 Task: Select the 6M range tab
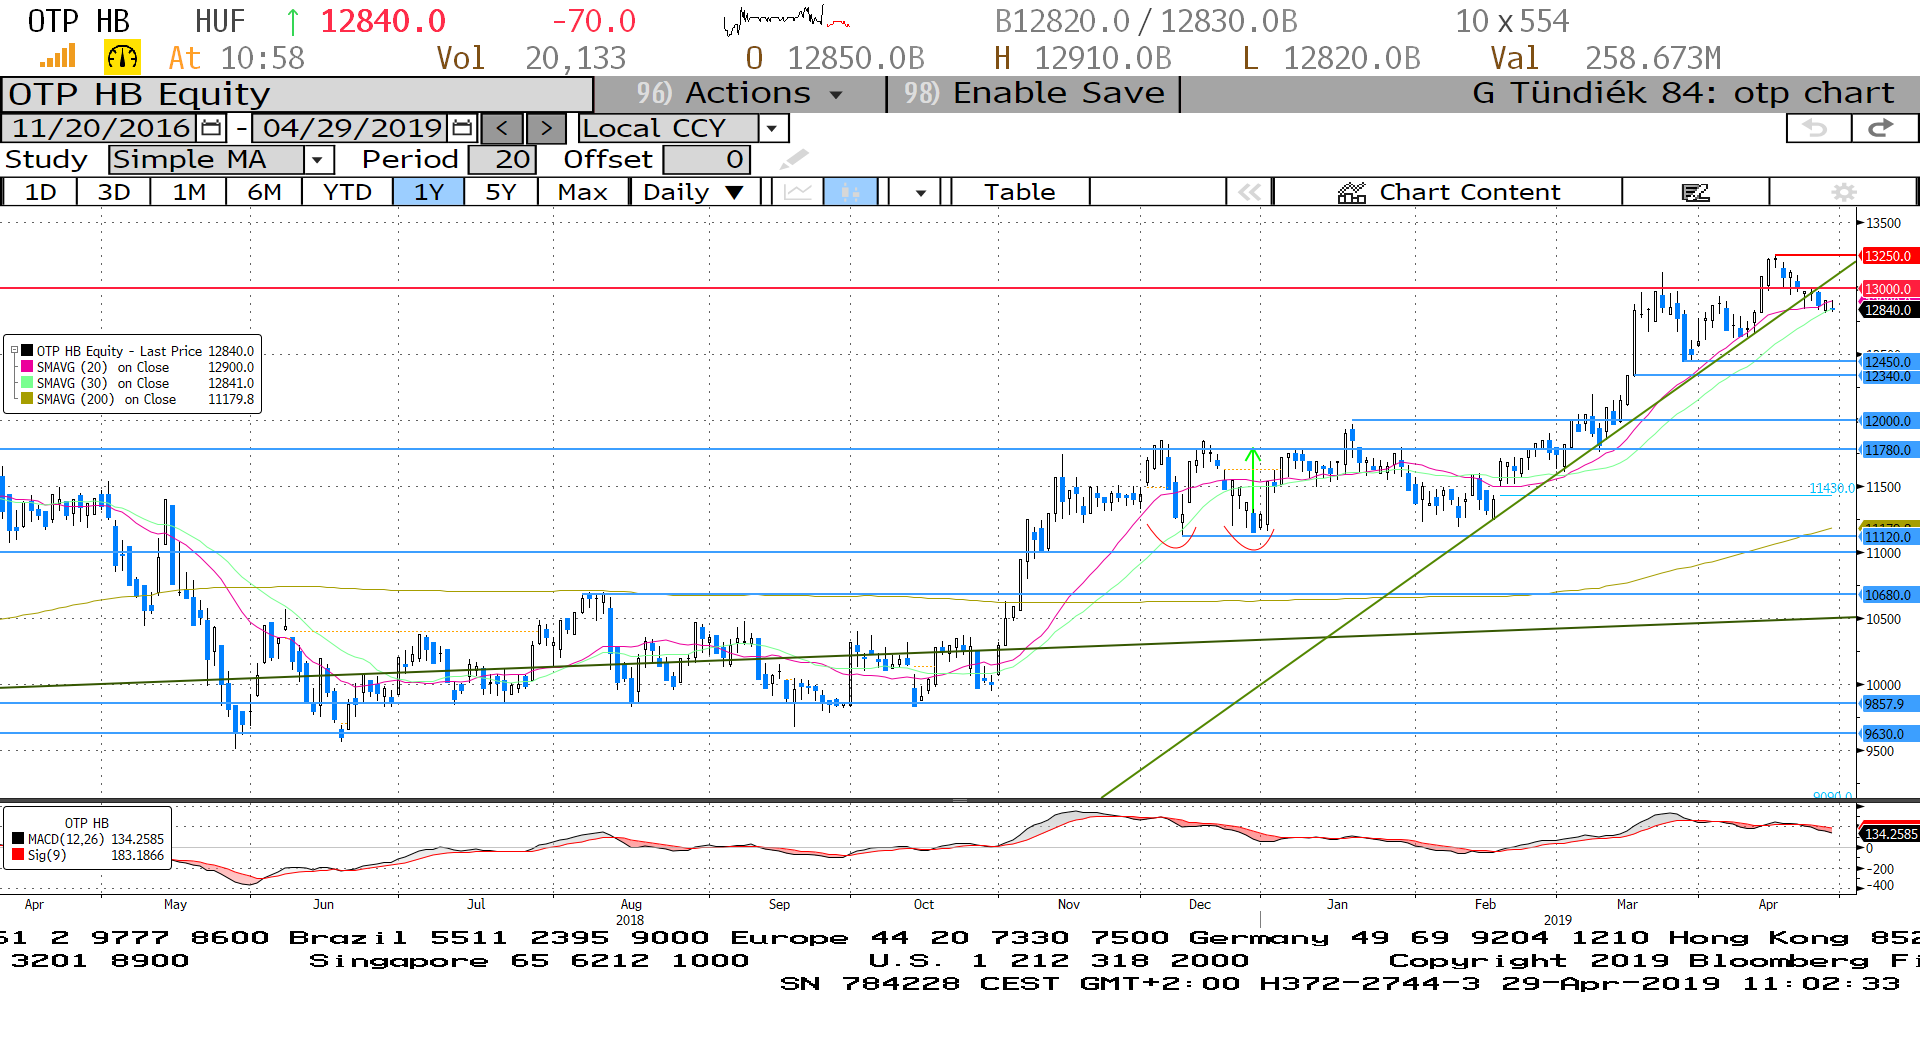[x=264, y=192]
